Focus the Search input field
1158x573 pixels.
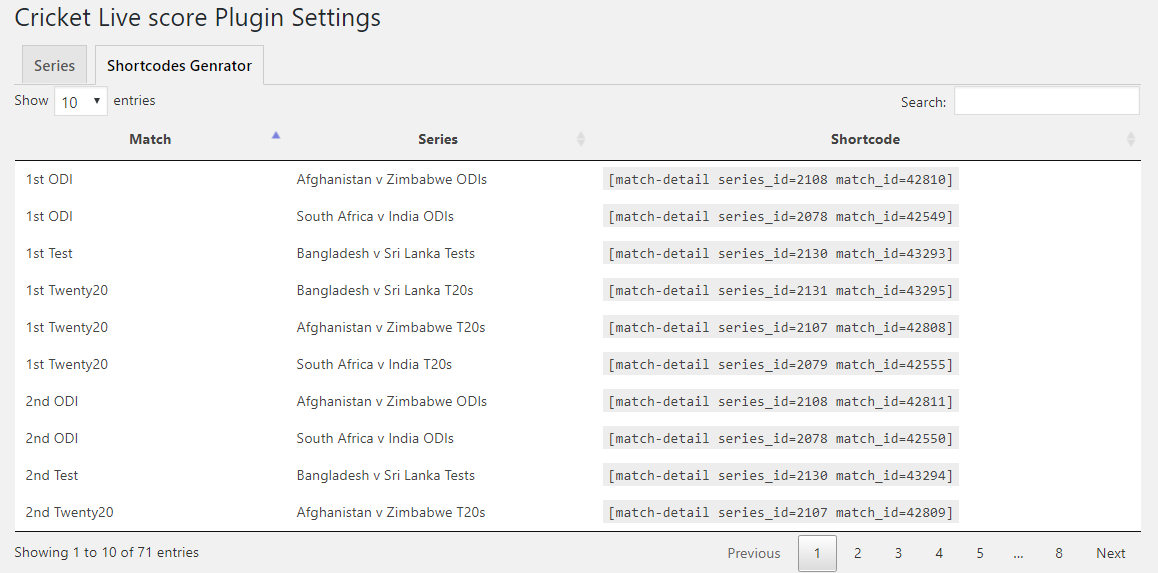click(1046, 101)
